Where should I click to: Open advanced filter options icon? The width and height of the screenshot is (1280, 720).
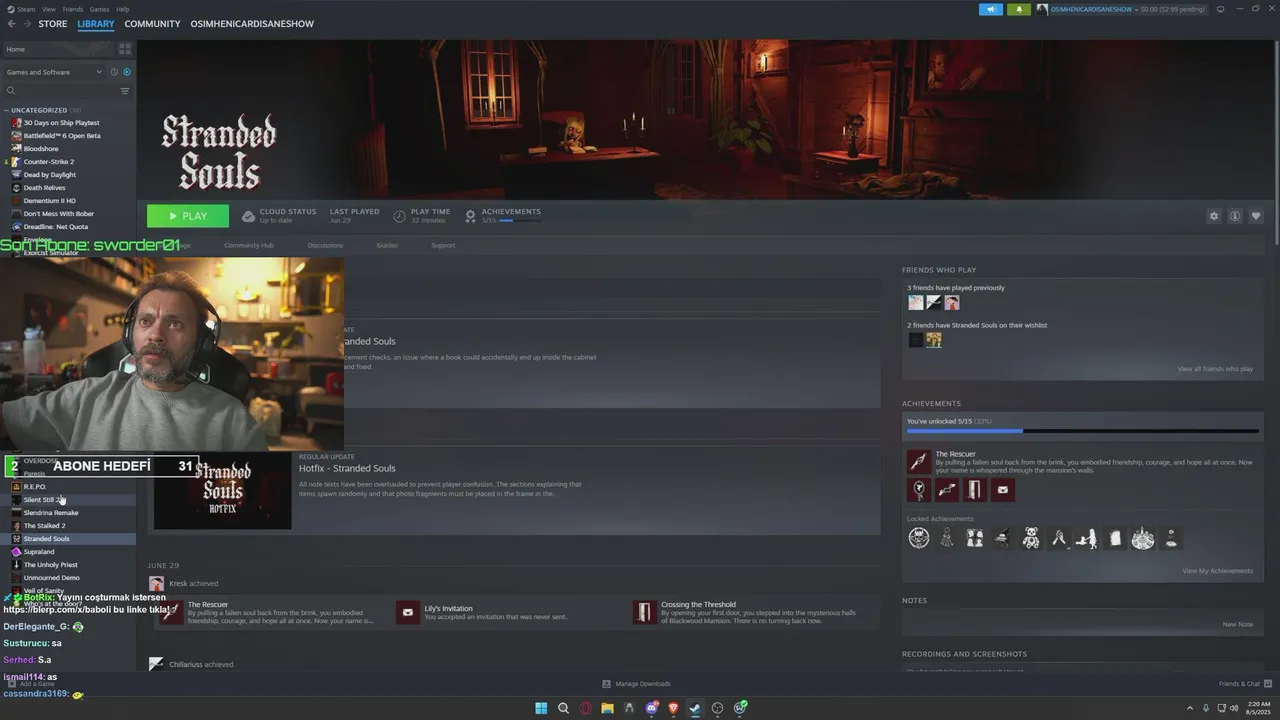(125, 91)
